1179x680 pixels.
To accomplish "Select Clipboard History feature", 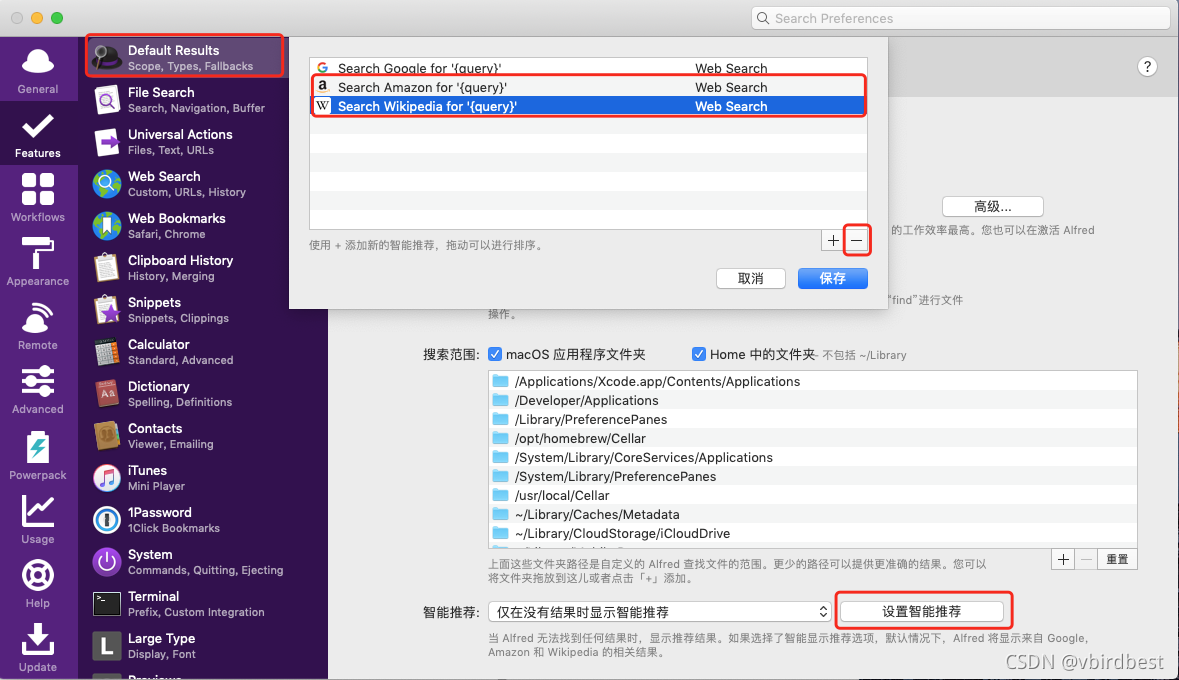I will click(x=185, y=268).
